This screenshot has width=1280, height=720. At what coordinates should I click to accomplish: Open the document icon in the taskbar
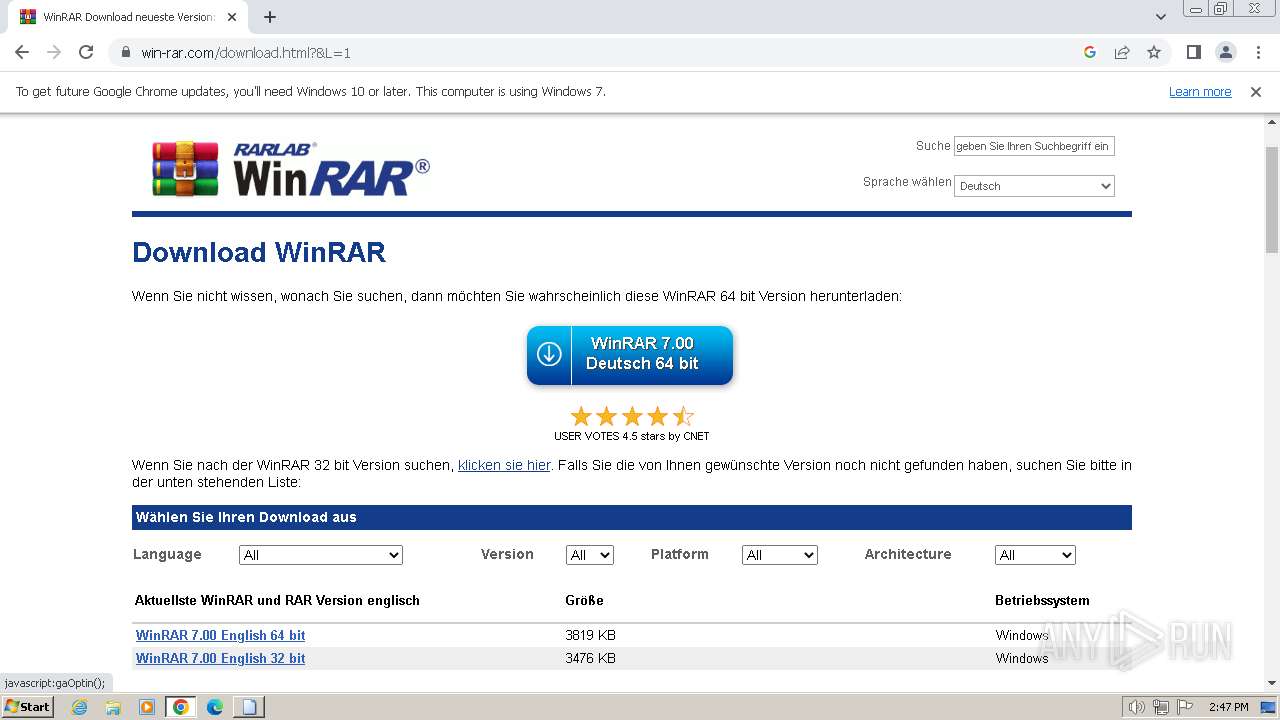(x=249, y=707)
